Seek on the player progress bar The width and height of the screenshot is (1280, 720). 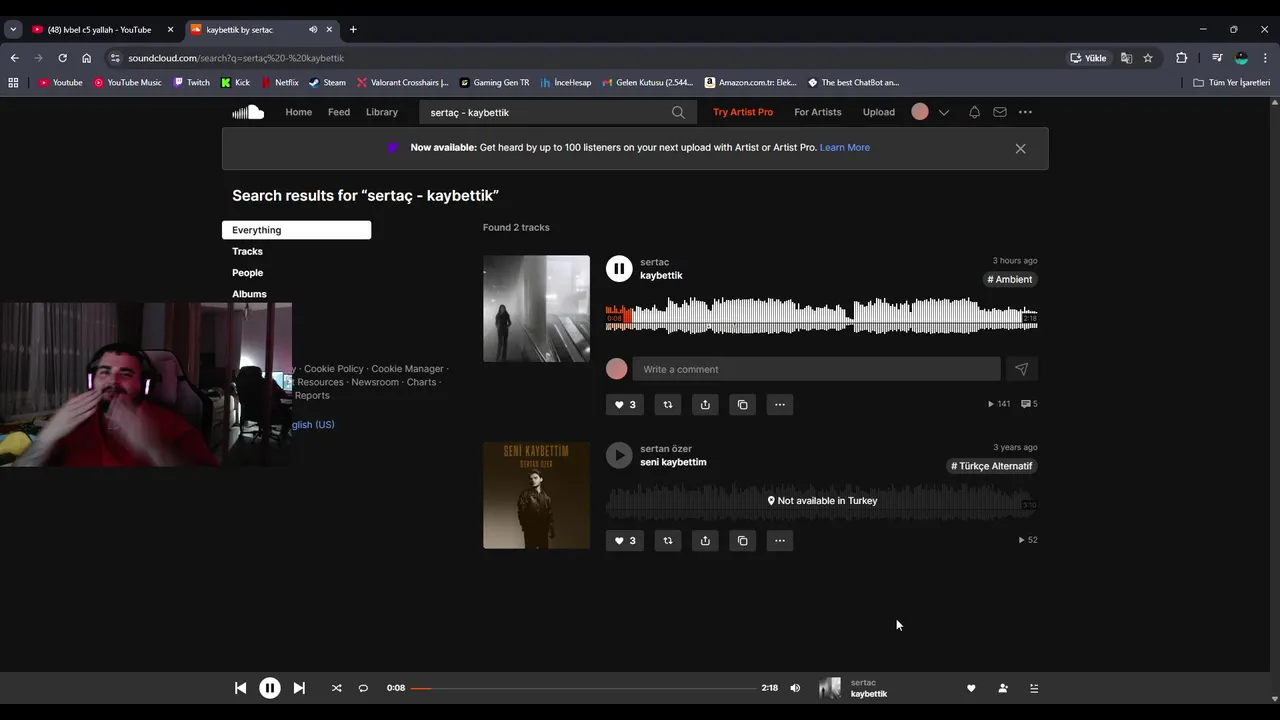583,688
